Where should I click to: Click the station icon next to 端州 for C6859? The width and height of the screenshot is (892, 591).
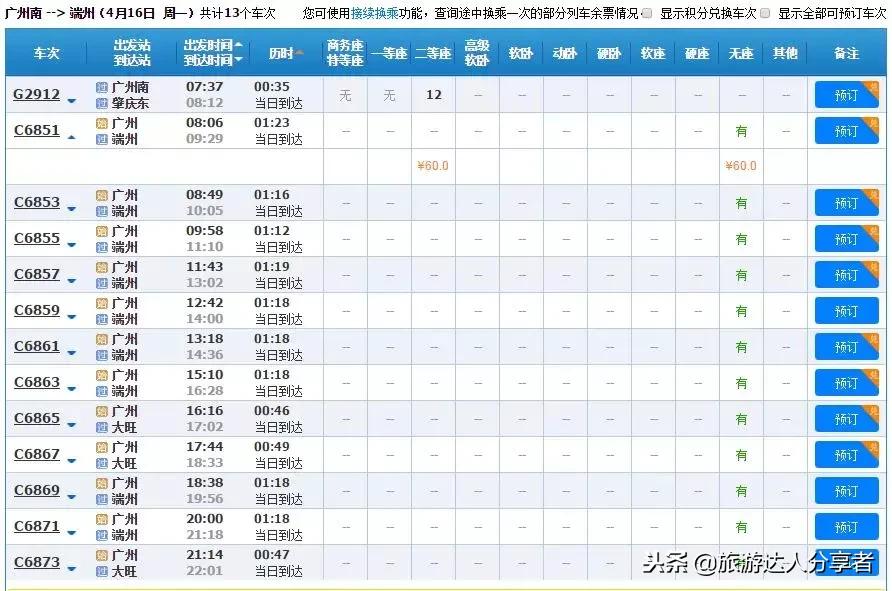click(101, 317)
